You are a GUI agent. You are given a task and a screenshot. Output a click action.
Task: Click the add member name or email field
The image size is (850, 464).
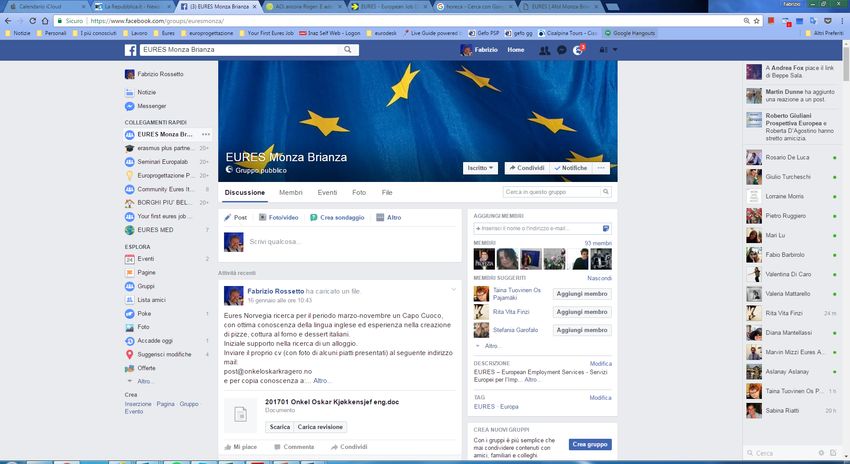tap(537, 228)
